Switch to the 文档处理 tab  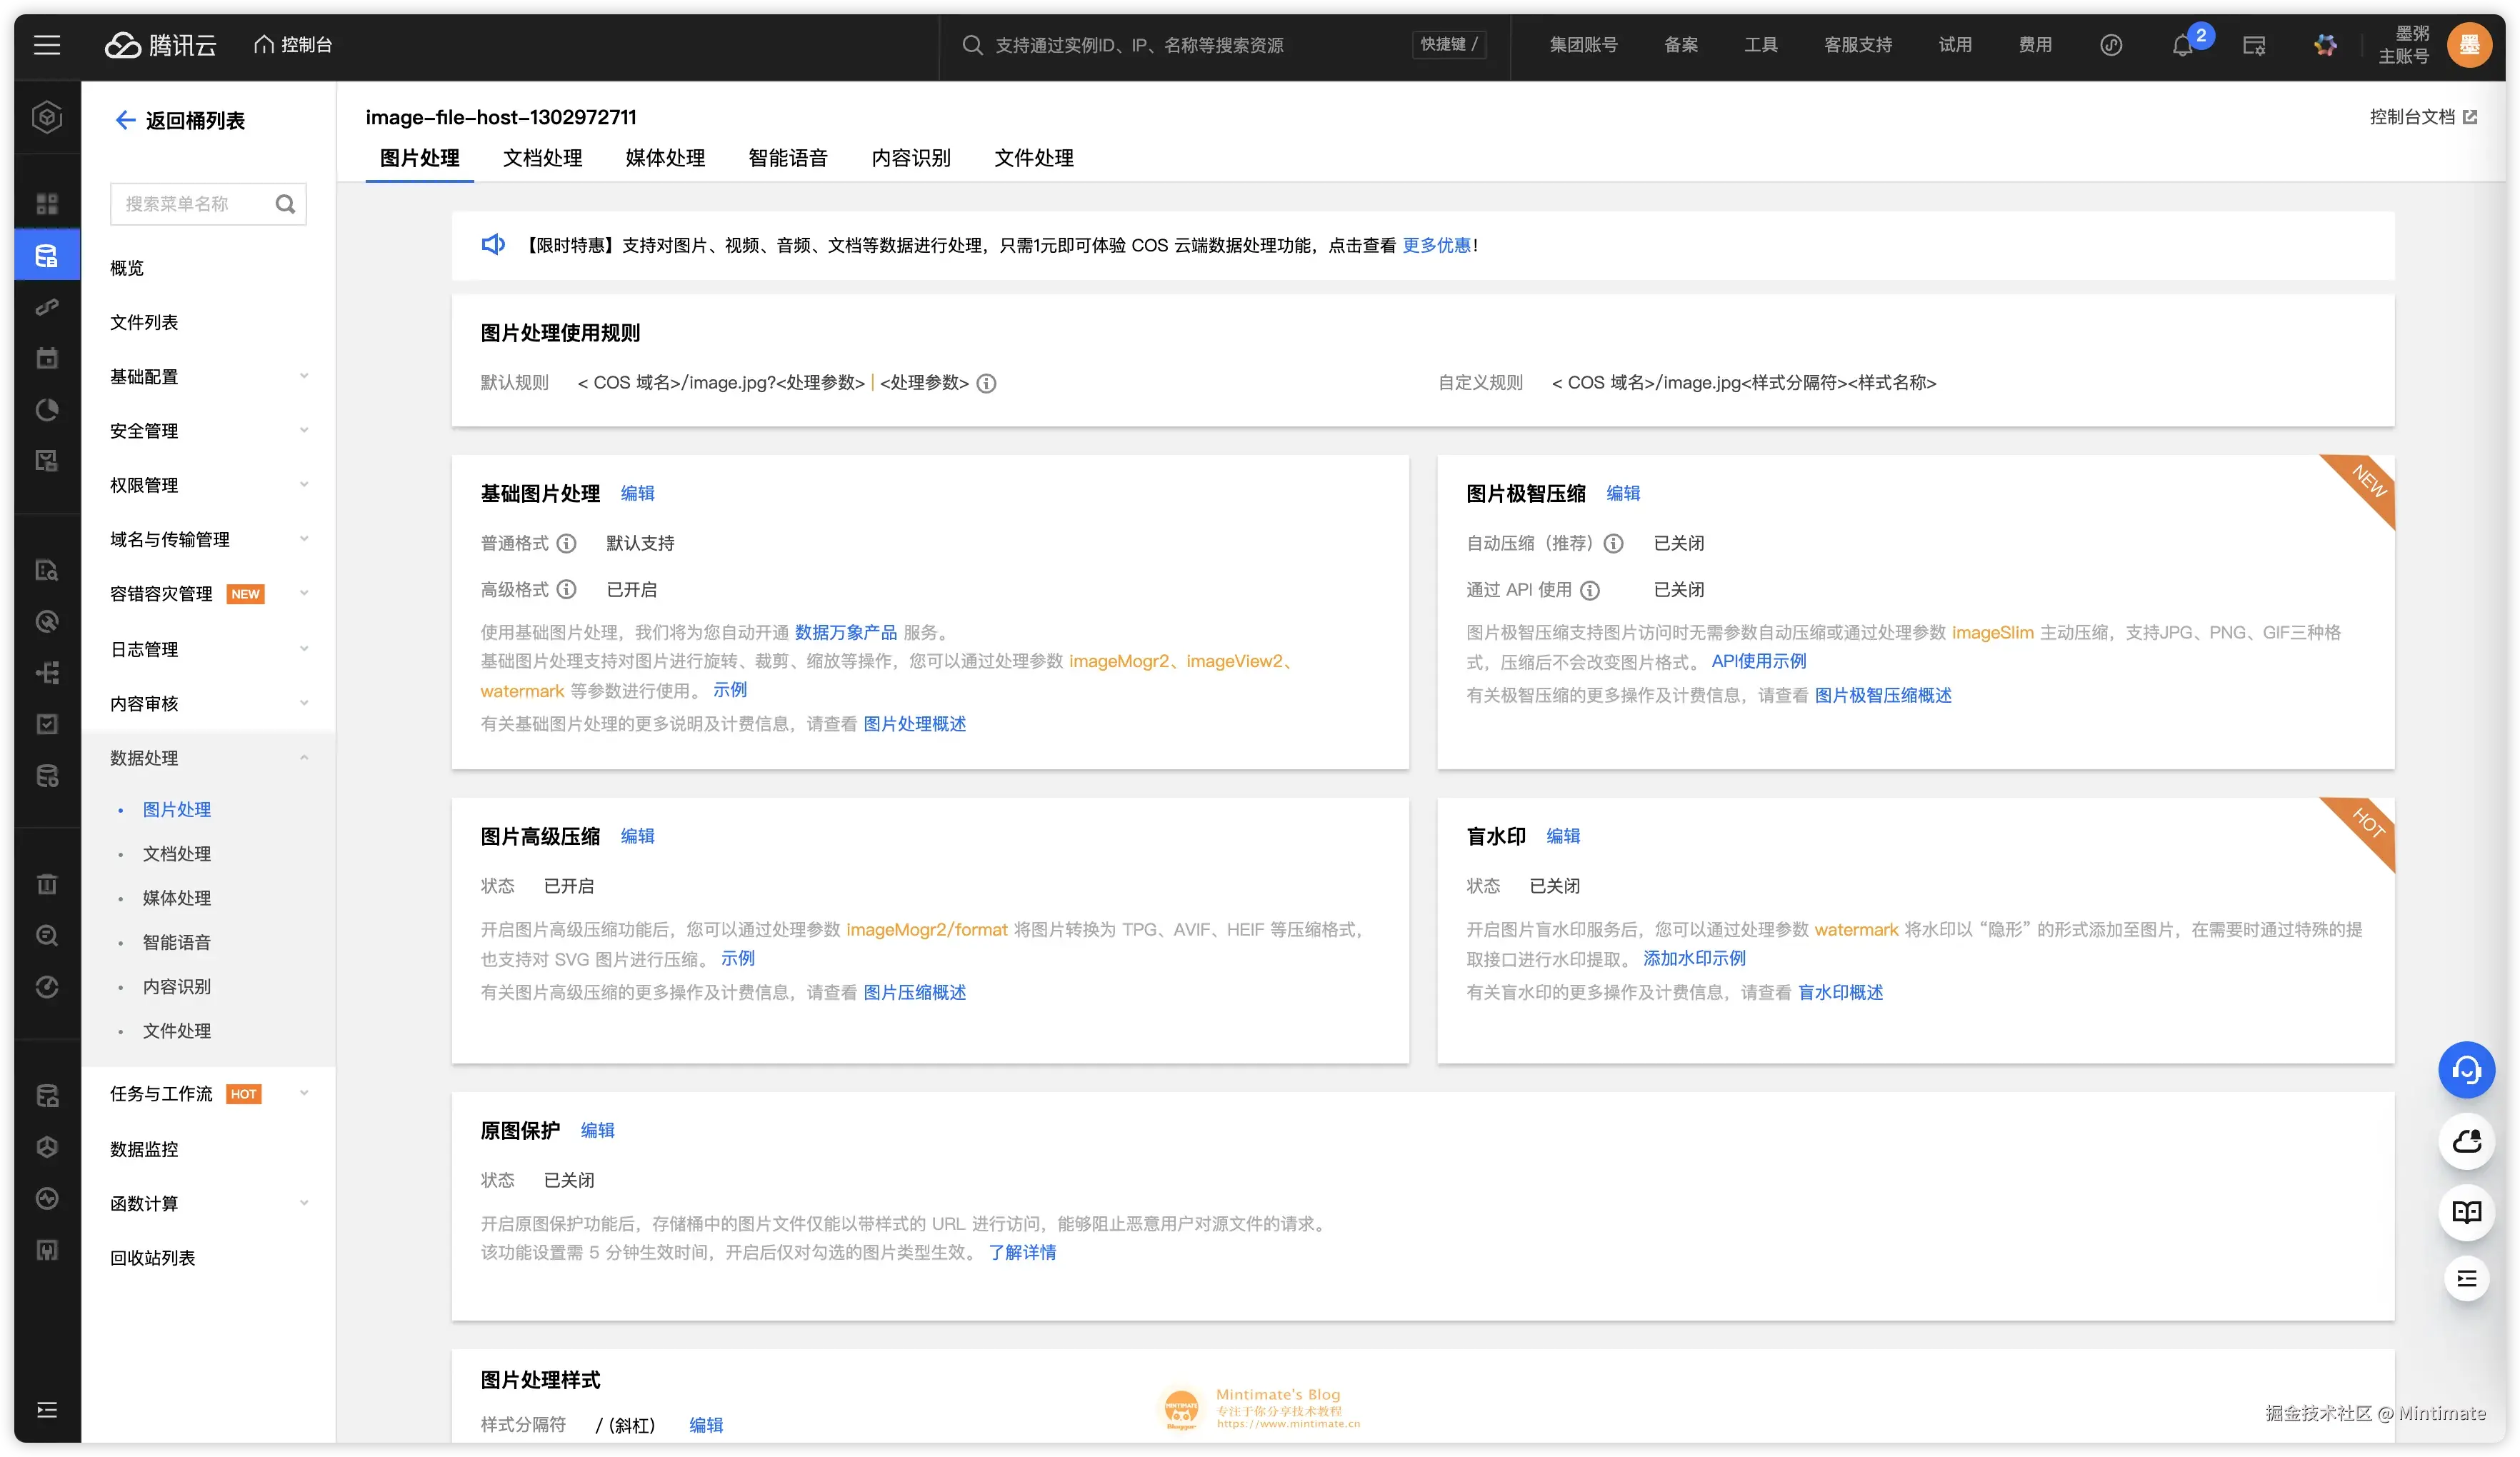pos(542,158)
